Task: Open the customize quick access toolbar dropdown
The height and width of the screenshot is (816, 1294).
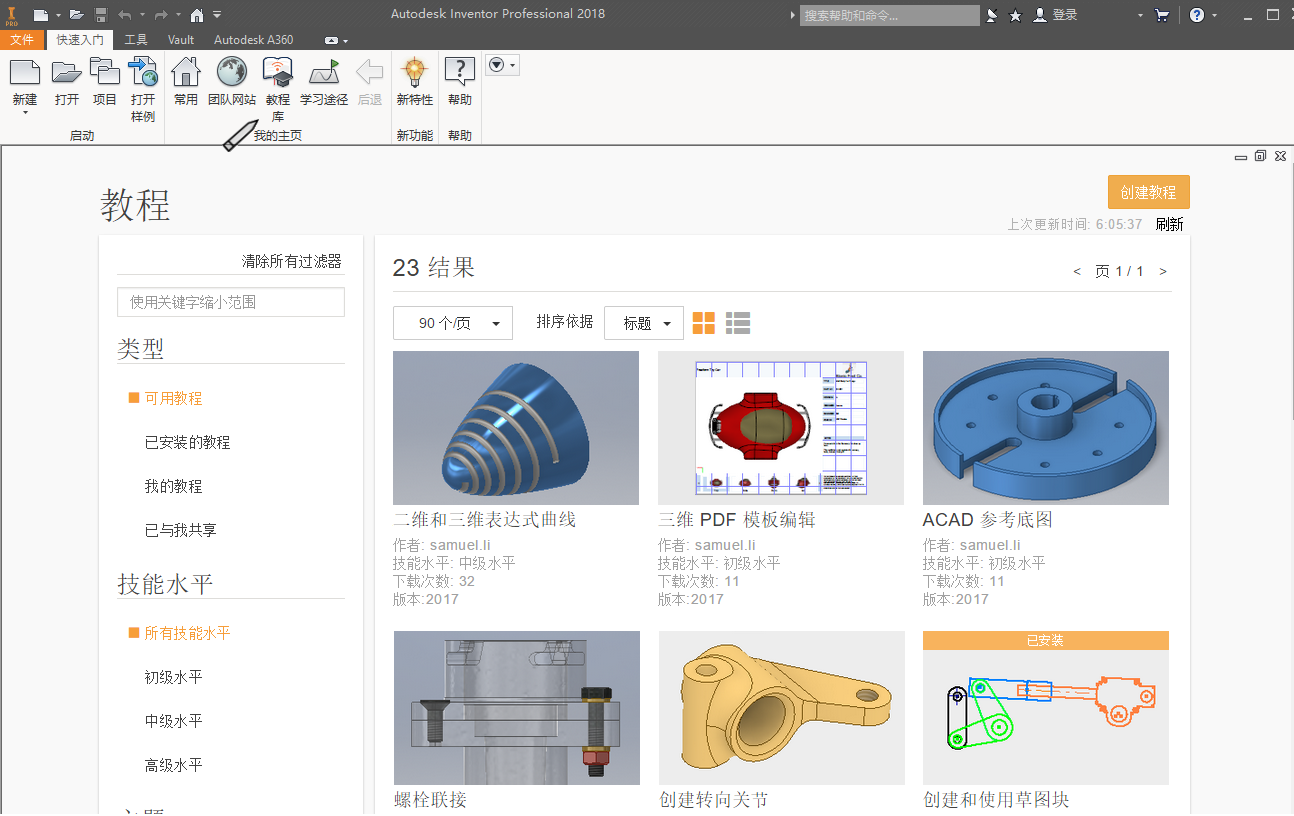Action: click(x=217, y=15)
